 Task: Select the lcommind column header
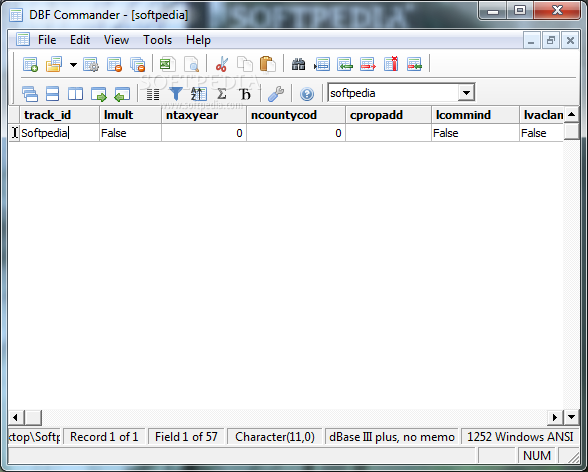pos(476,115)
